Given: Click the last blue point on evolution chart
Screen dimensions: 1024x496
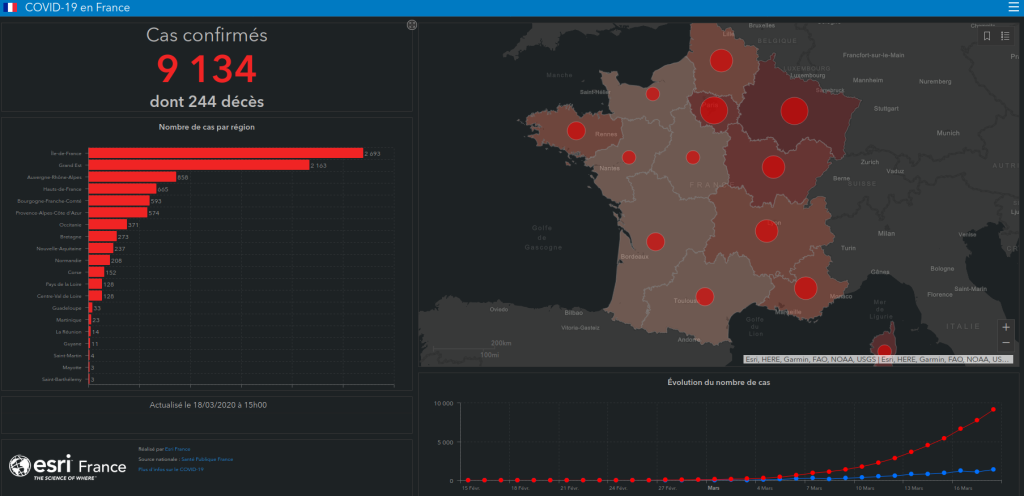Looking at the screenshot, I should coord(993,469).
